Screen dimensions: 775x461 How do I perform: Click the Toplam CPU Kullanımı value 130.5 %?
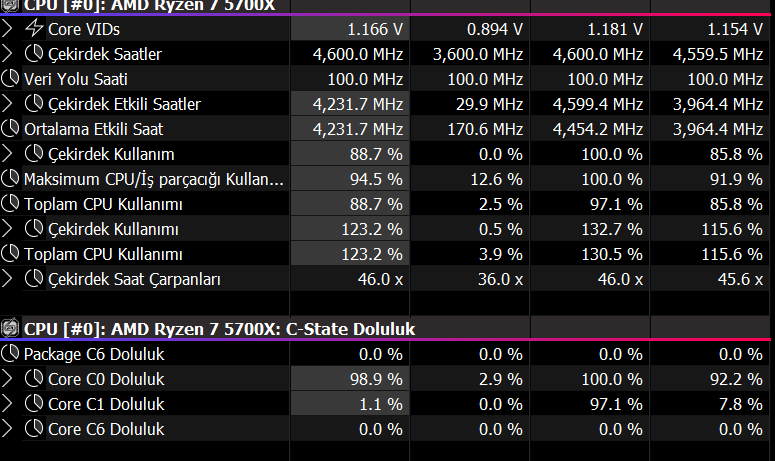(612, 254)
